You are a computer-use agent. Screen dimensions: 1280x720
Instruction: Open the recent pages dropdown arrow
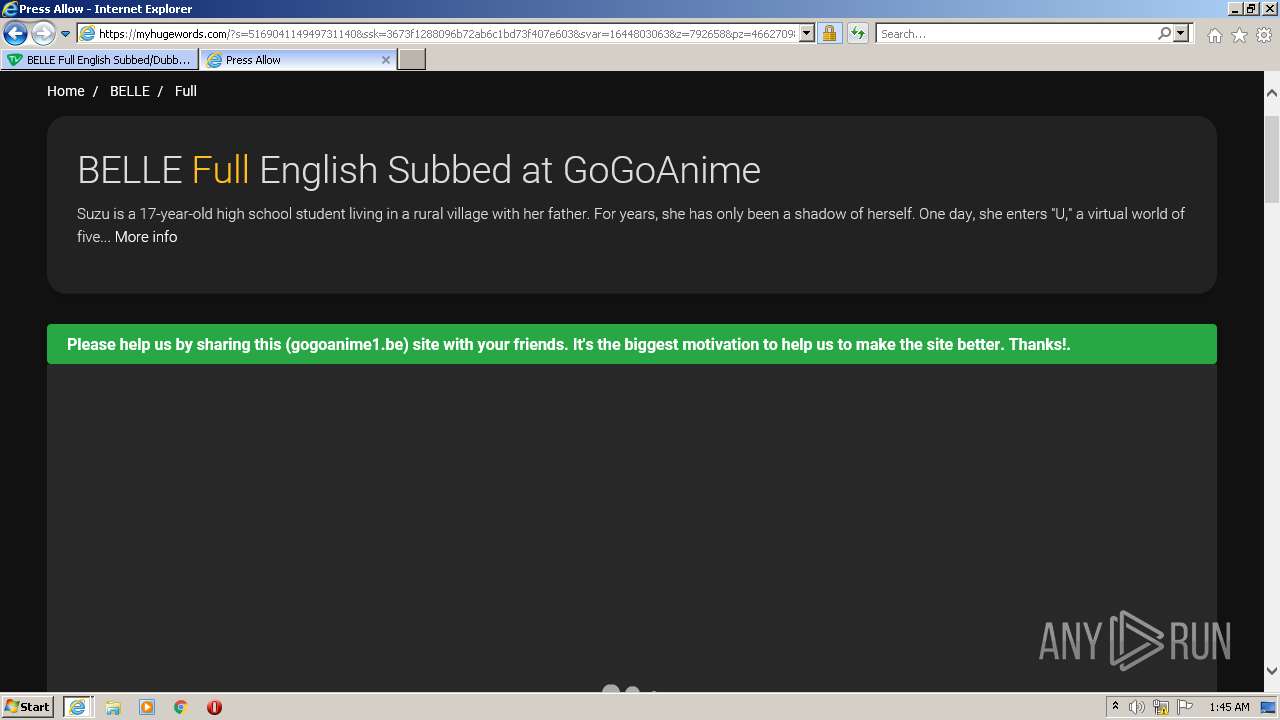pos(65,34)
